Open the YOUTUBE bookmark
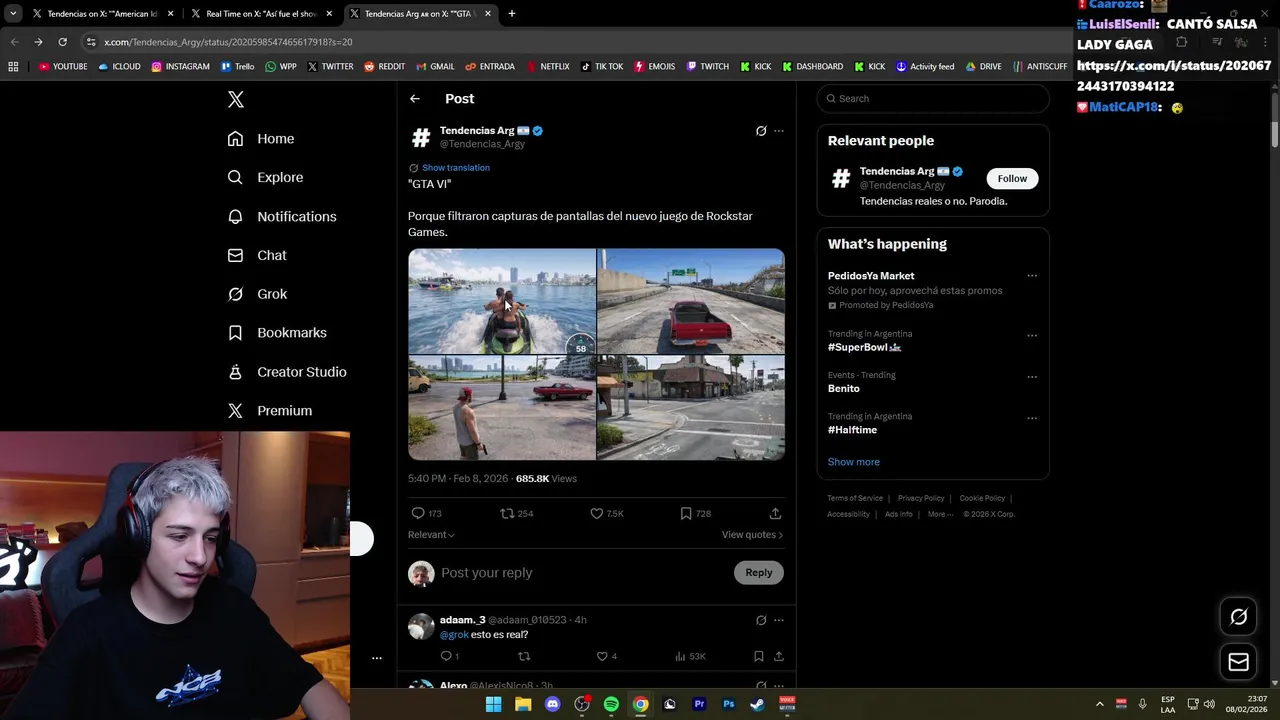The width and height of the screenshot is (1280, 720). click(x=63, y=67)
